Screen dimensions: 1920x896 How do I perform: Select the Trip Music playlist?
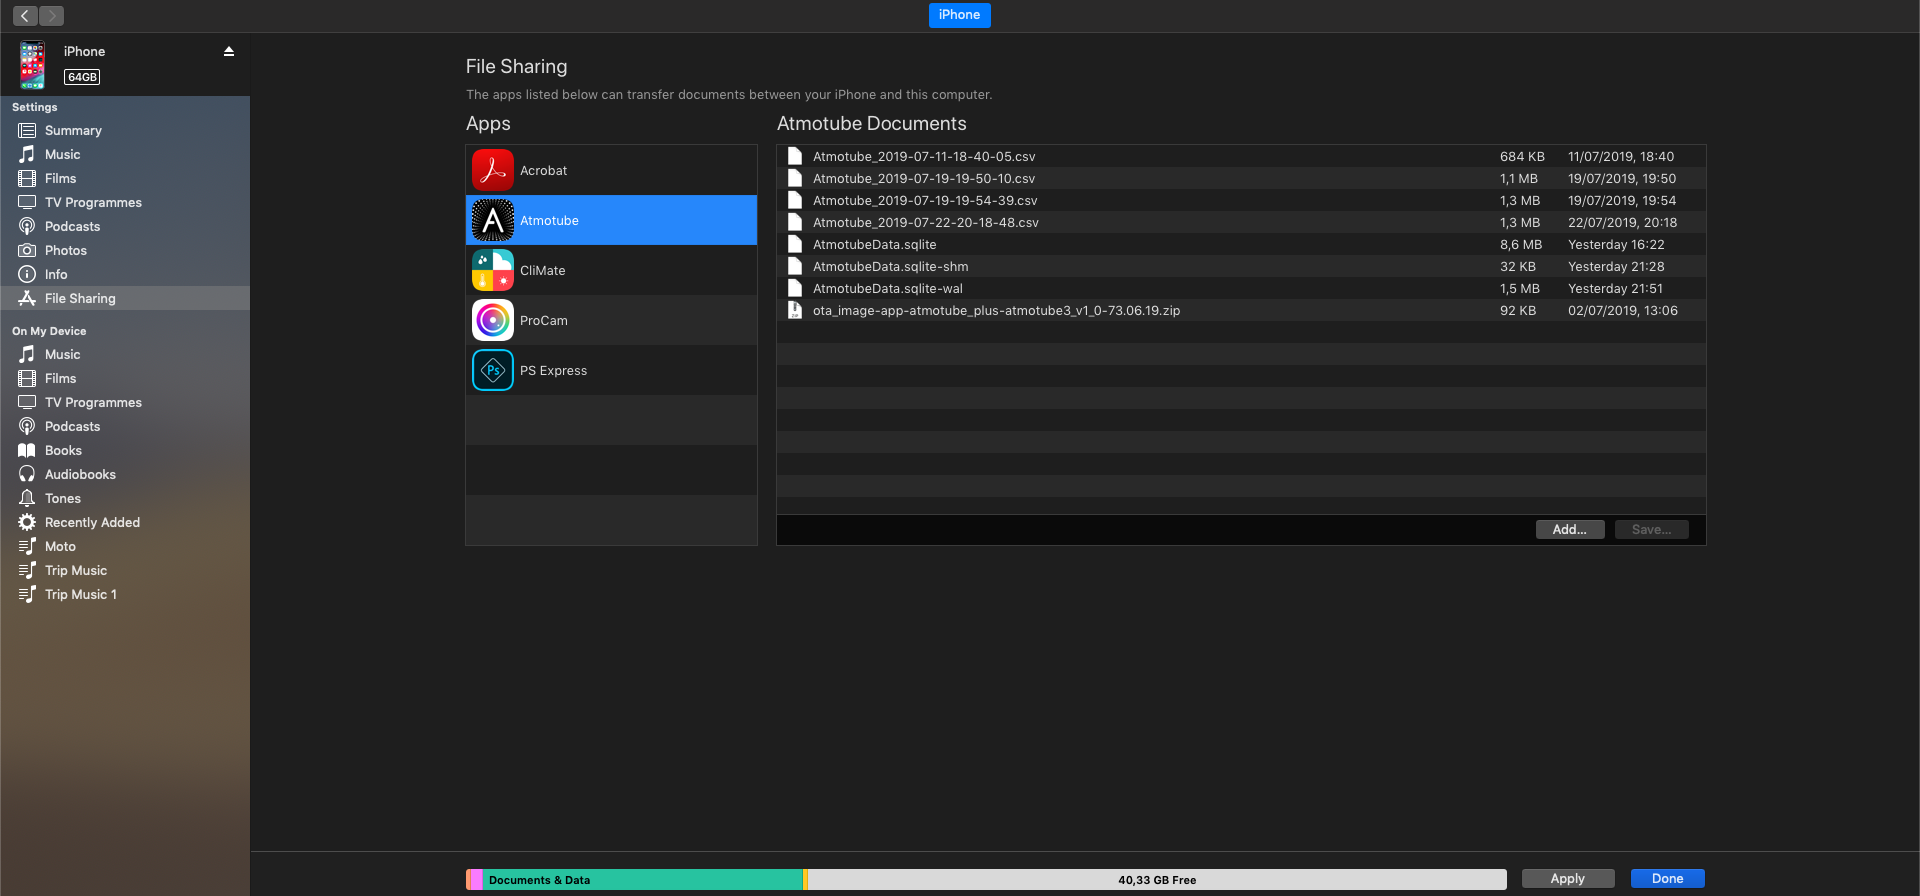[x=76, y=570]
